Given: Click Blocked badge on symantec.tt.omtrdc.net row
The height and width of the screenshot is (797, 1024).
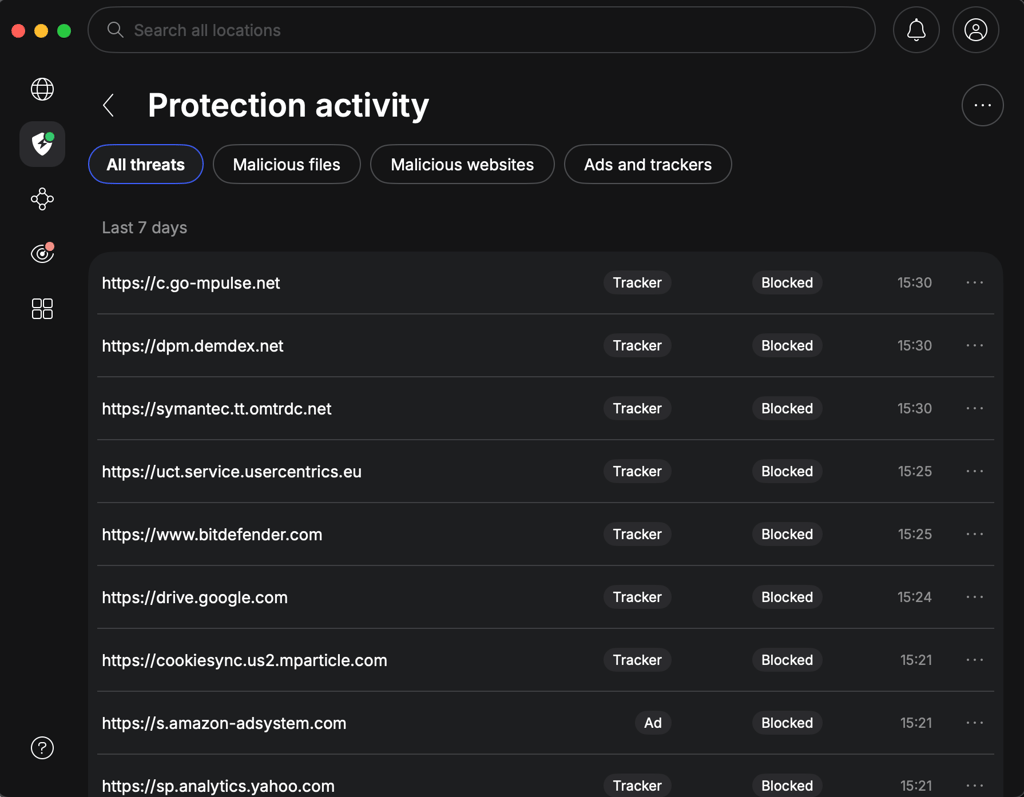Looking at the screenshot, I should point(787,408).
